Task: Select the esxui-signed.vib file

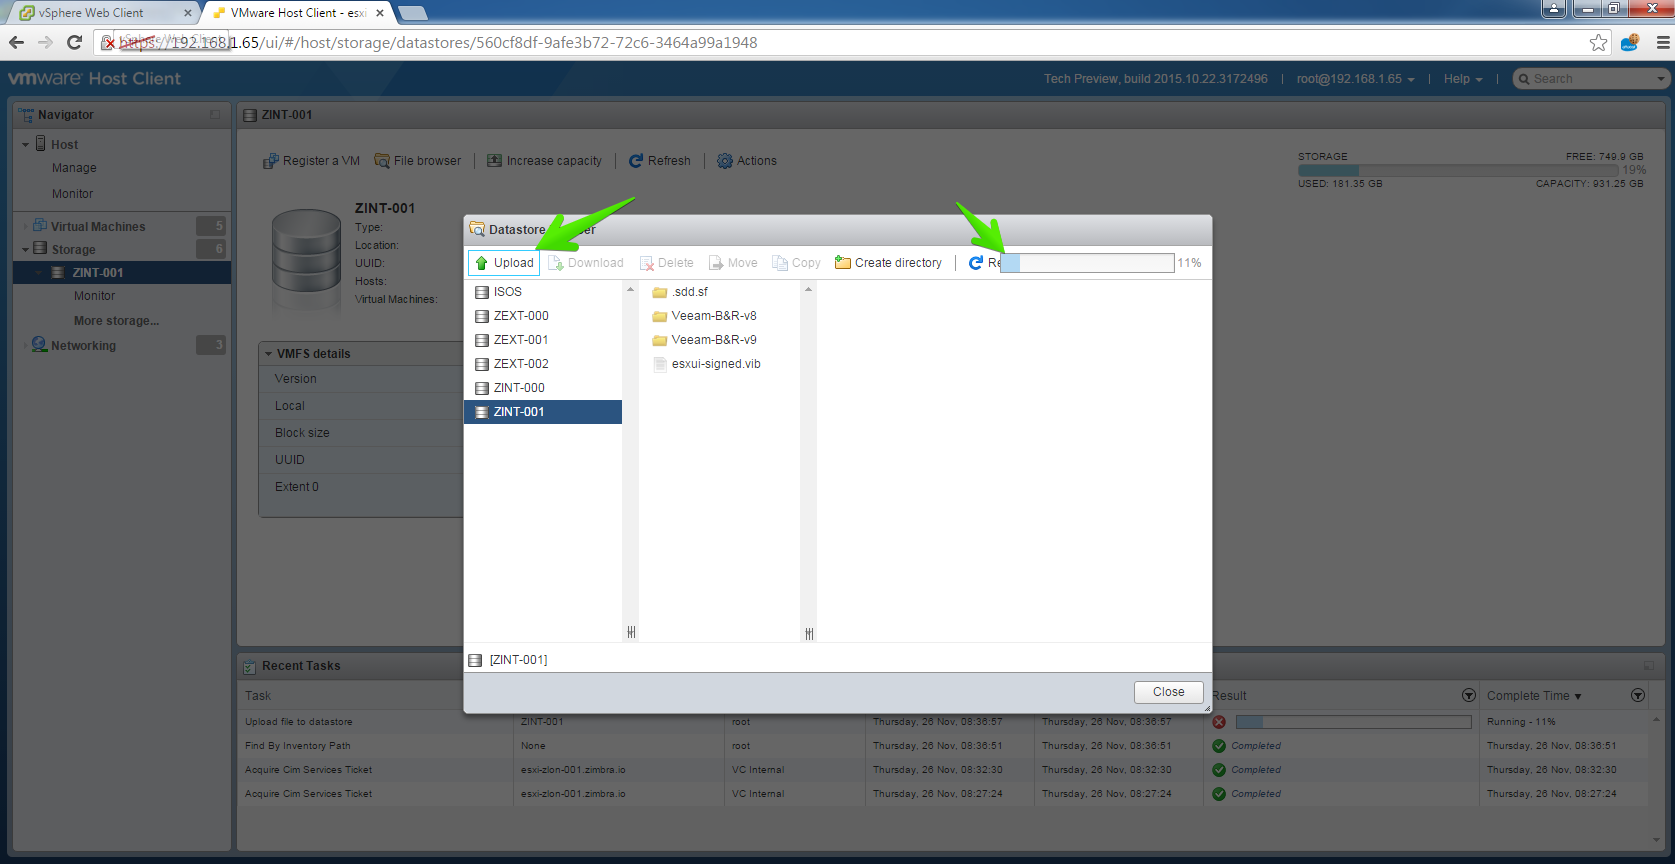Action: (706, 364)
